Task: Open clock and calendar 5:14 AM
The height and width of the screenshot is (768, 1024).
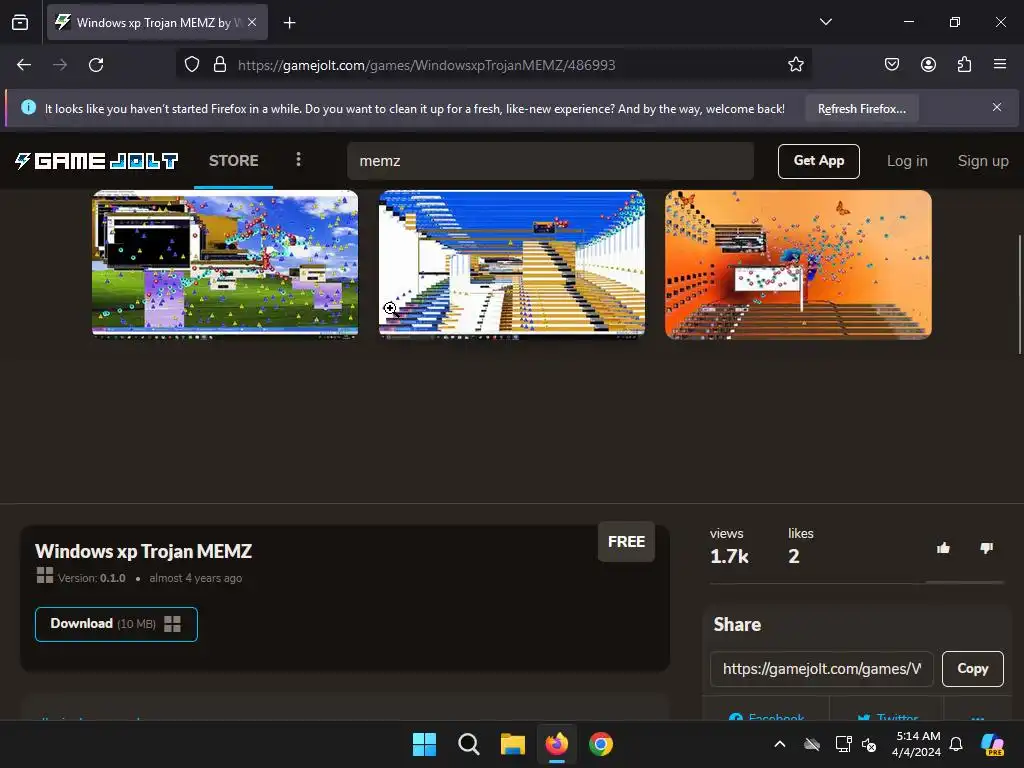Action: tap(916, 744)
